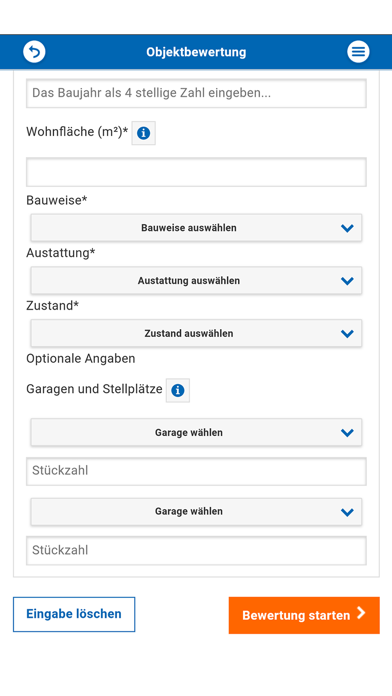Screen dimensions: 392x696
Task: Focus the Baujahr input field
Action: coord(196,93)
